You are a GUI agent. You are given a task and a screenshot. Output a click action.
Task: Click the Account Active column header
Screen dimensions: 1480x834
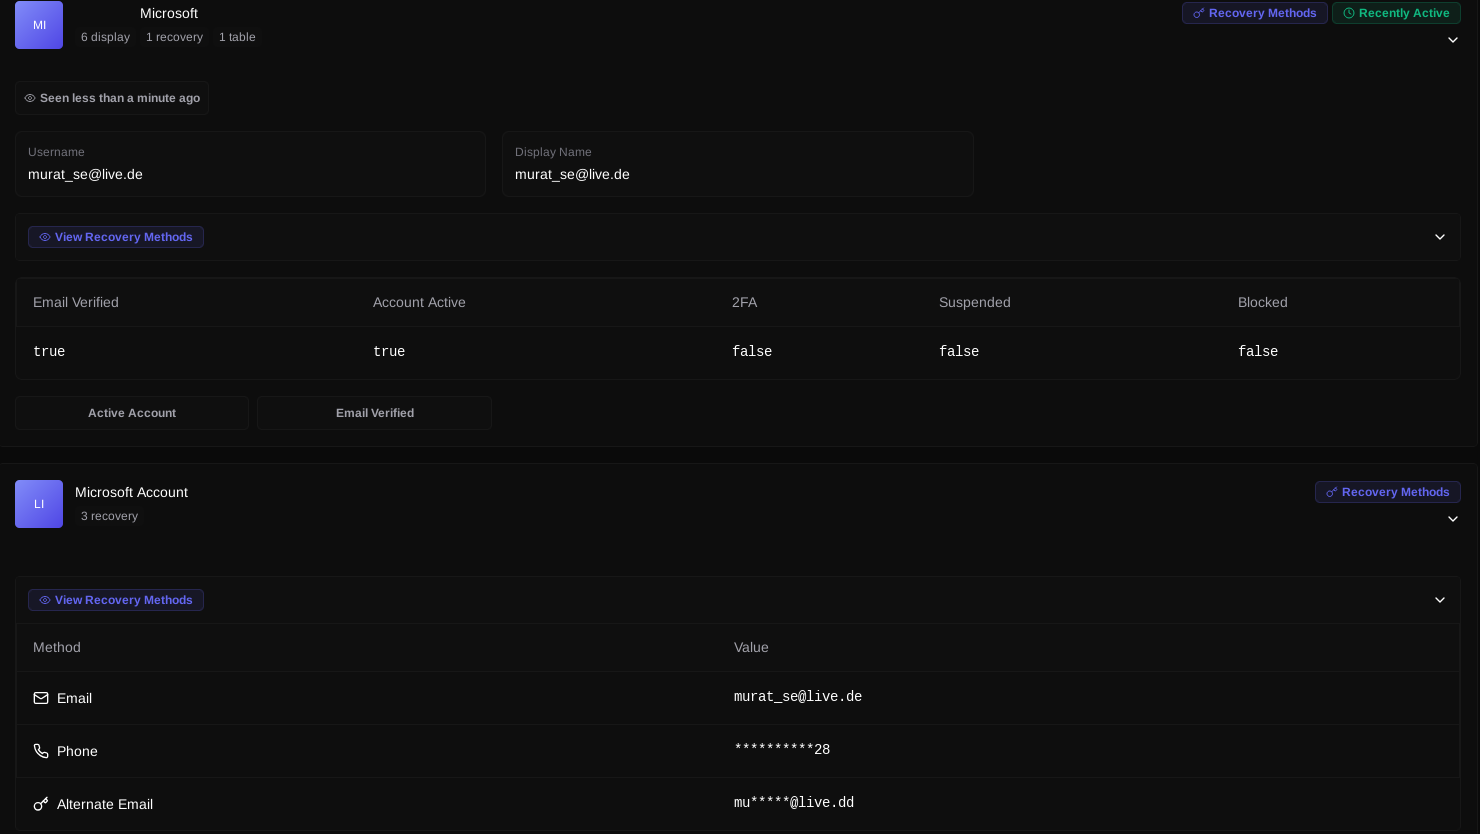419,302
